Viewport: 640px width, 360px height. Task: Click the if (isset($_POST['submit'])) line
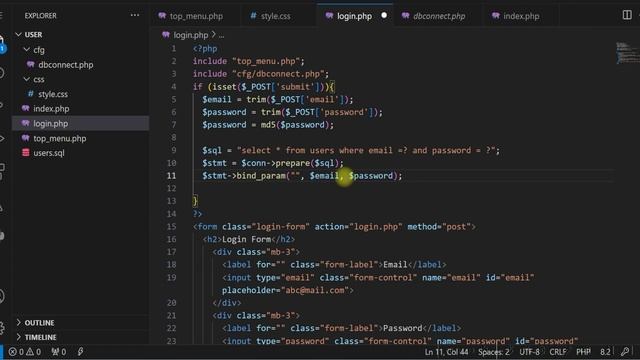(264, 87)
